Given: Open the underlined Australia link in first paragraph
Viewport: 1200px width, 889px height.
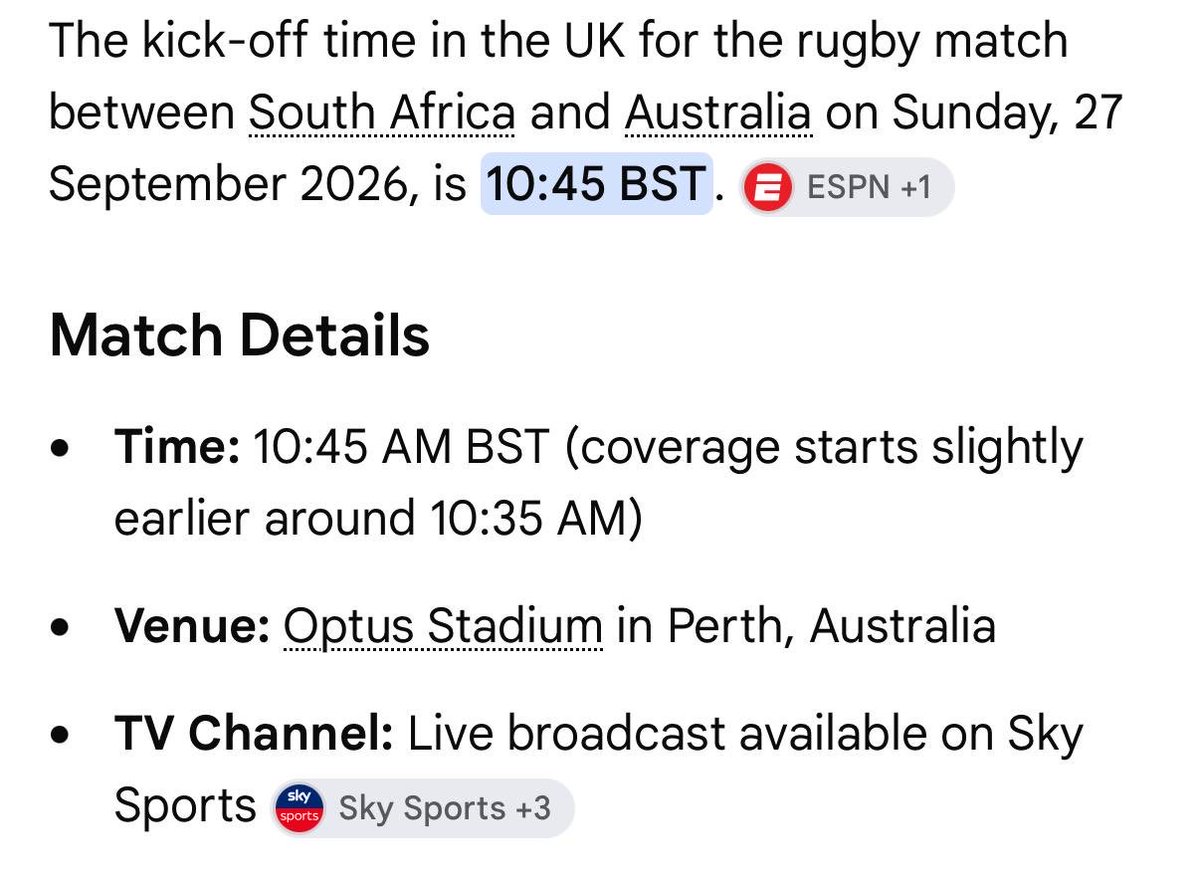Looking at the screenshot, I should pyautogui.click(x=719, y=114).
